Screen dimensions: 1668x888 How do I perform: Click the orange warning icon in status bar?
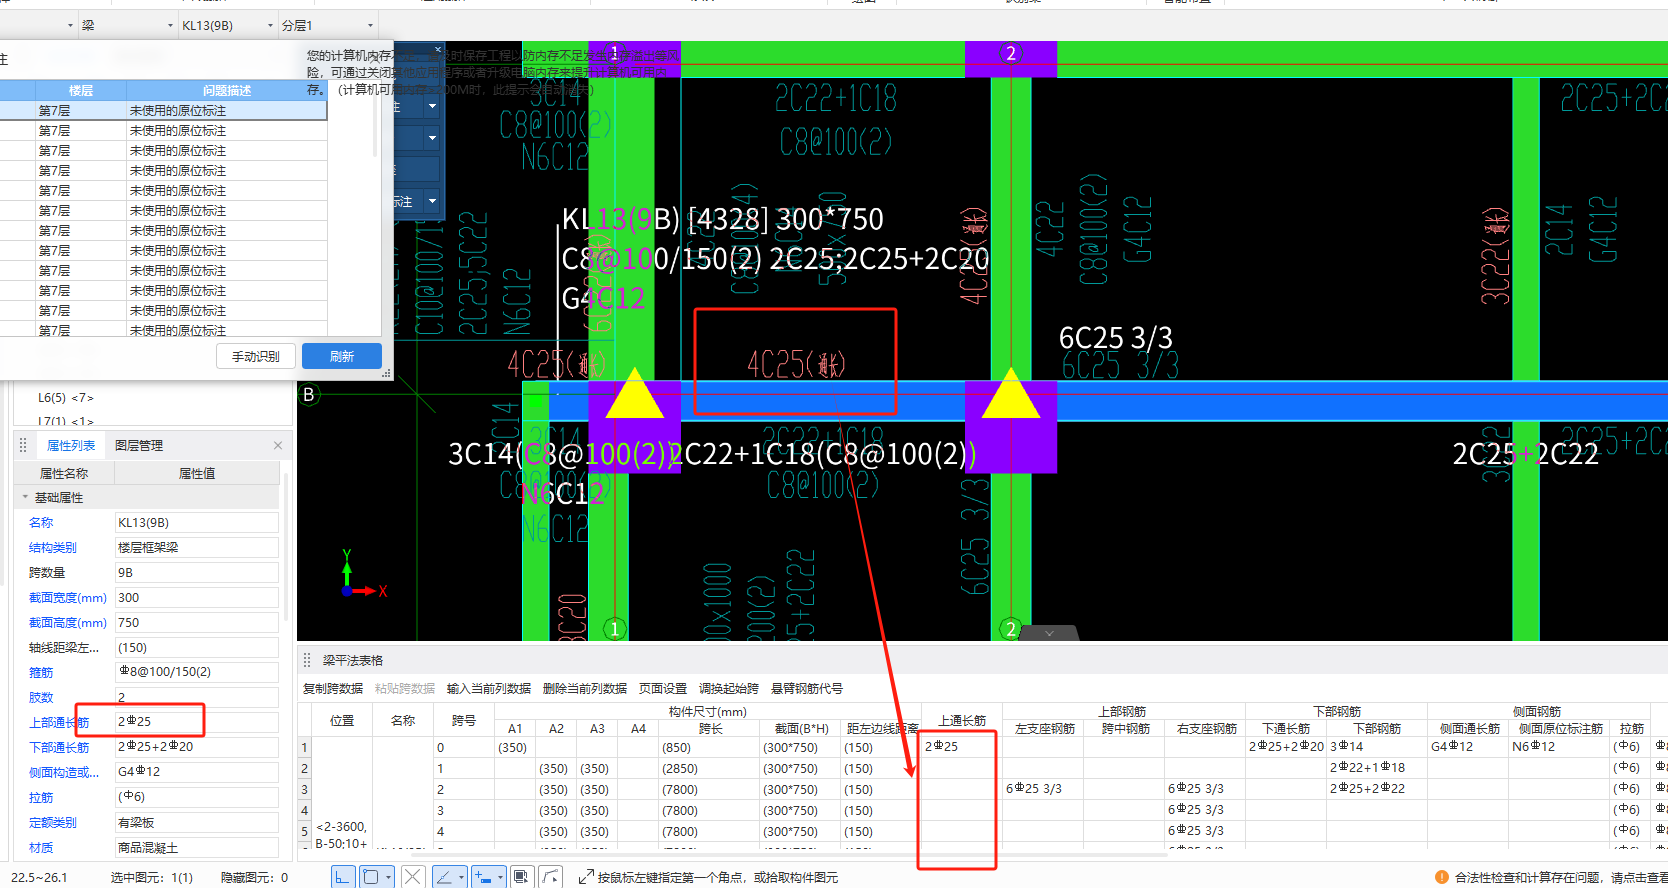1441,877
